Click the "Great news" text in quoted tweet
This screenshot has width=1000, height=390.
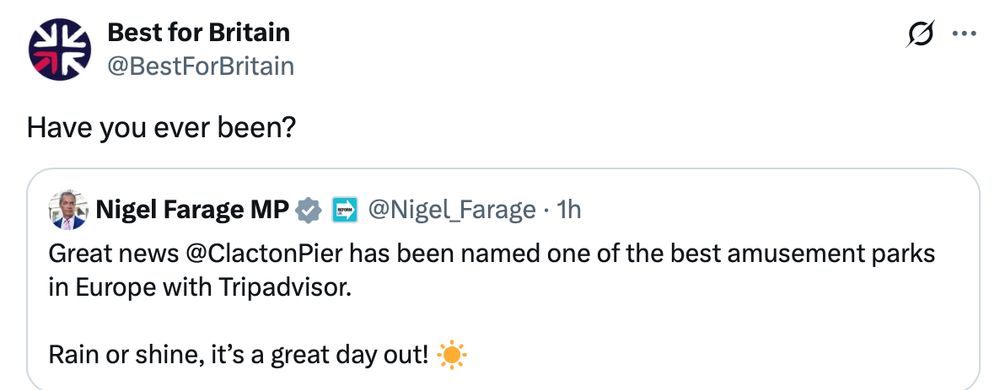[x=114, y=254]
